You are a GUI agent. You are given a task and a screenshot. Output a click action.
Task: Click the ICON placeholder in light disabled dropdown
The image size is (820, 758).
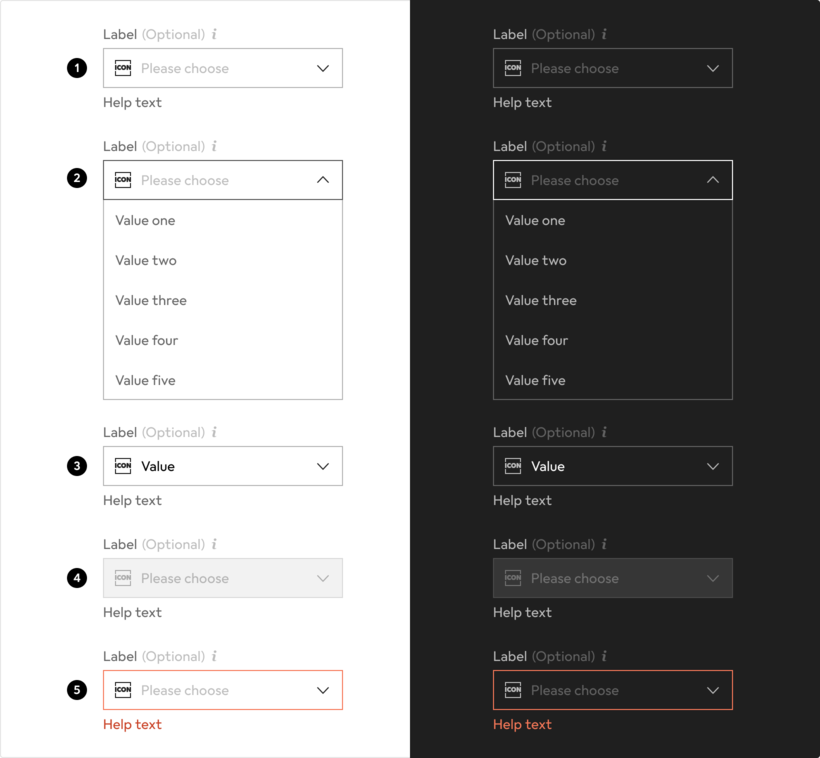[x=123, y=578]
